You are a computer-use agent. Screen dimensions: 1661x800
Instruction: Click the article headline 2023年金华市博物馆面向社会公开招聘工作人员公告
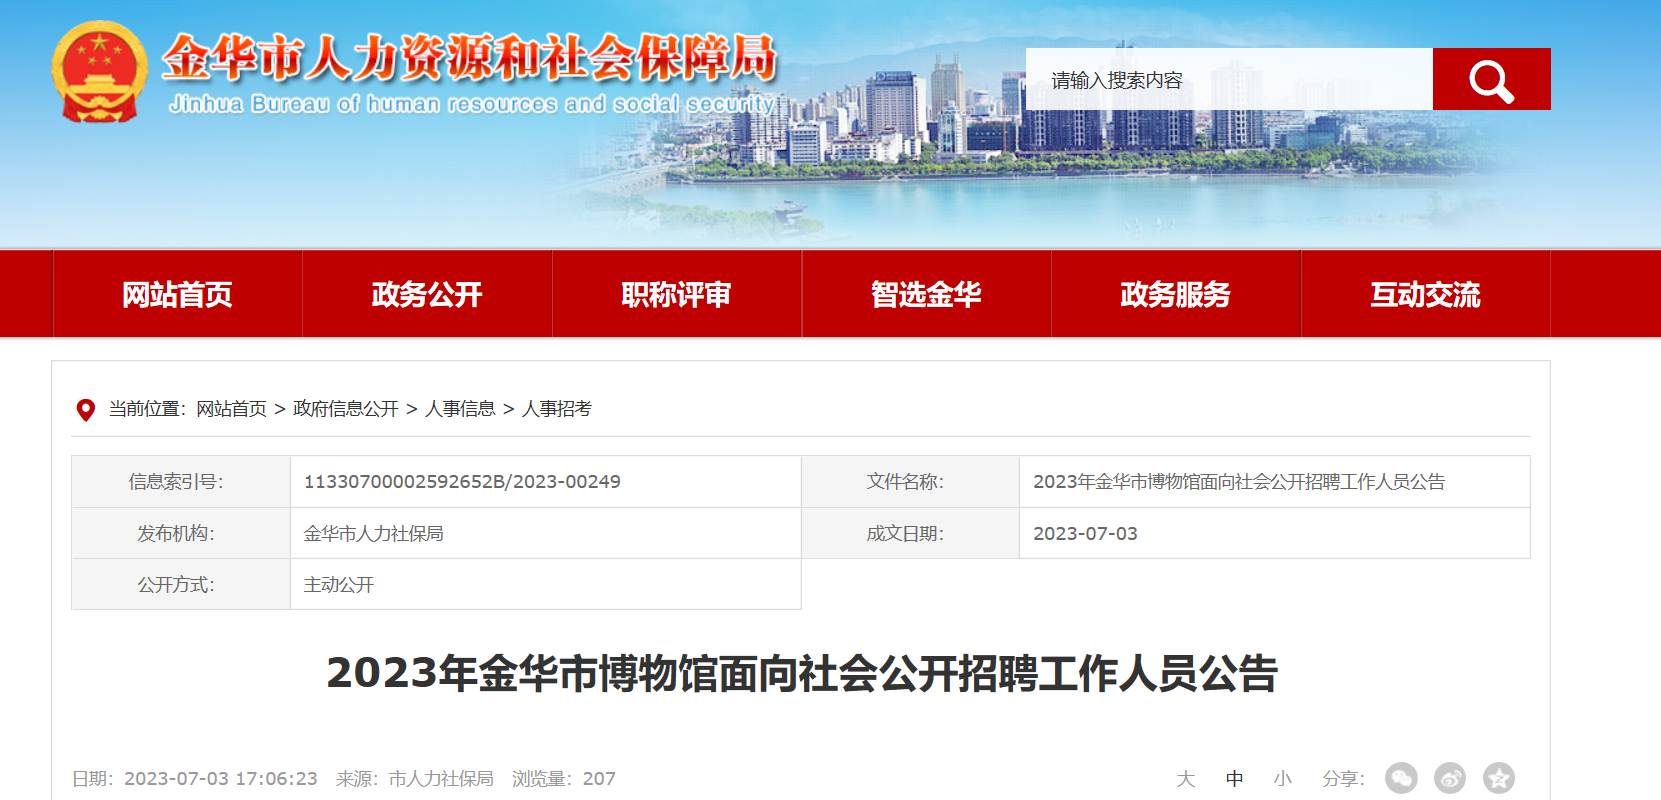[x=802, y=673]
